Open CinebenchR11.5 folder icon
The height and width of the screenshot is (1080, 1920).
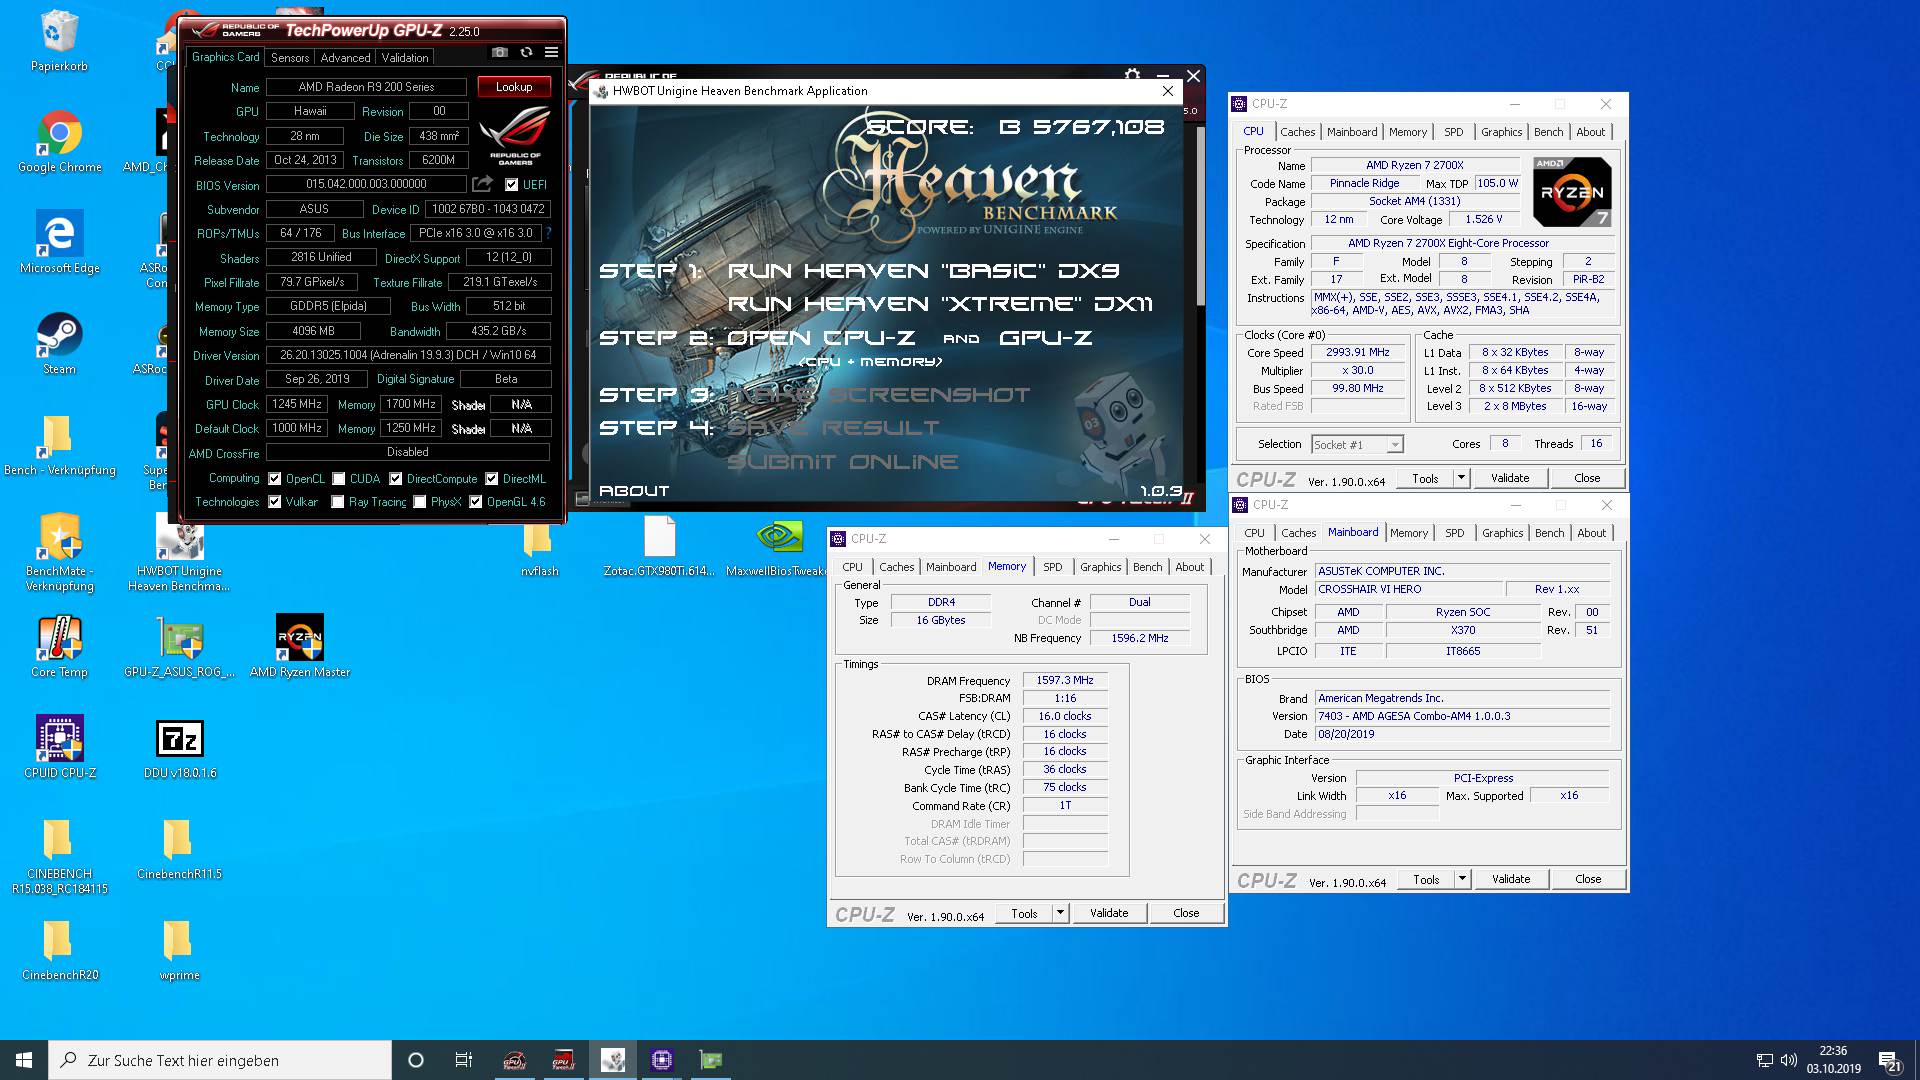[x=179, y=849]
